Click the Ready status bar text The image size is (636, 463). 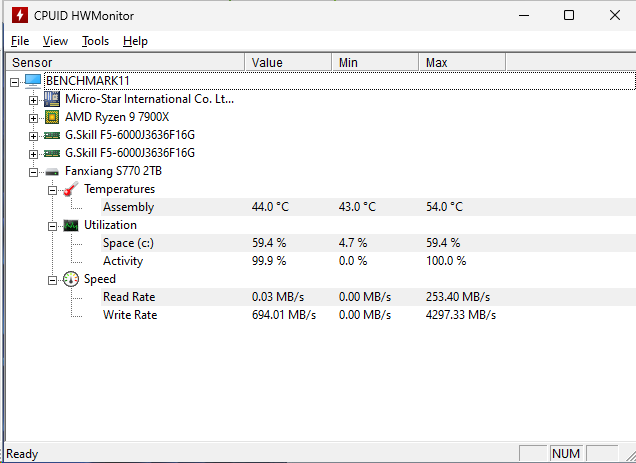(x=22, y=454)
